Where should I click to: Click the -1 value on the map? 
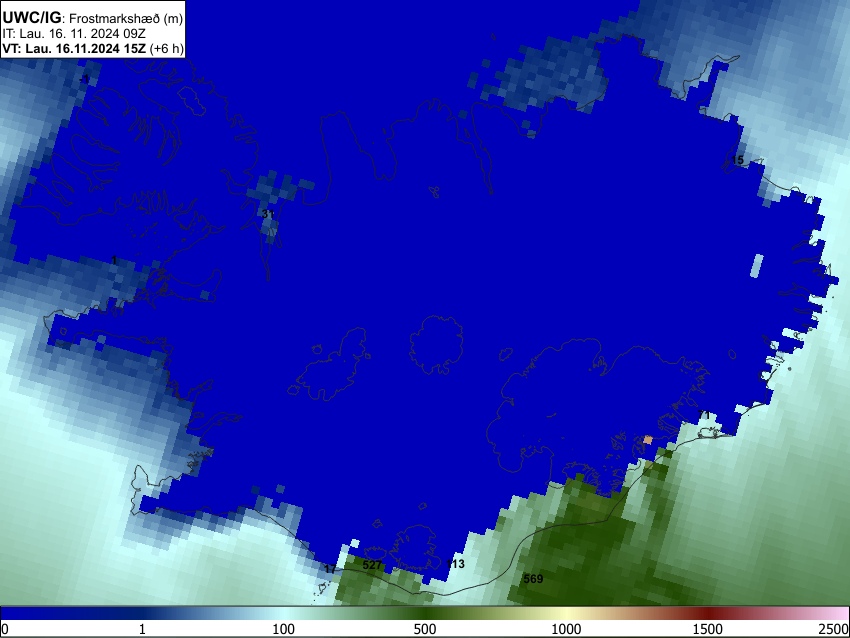pos(85,80)
